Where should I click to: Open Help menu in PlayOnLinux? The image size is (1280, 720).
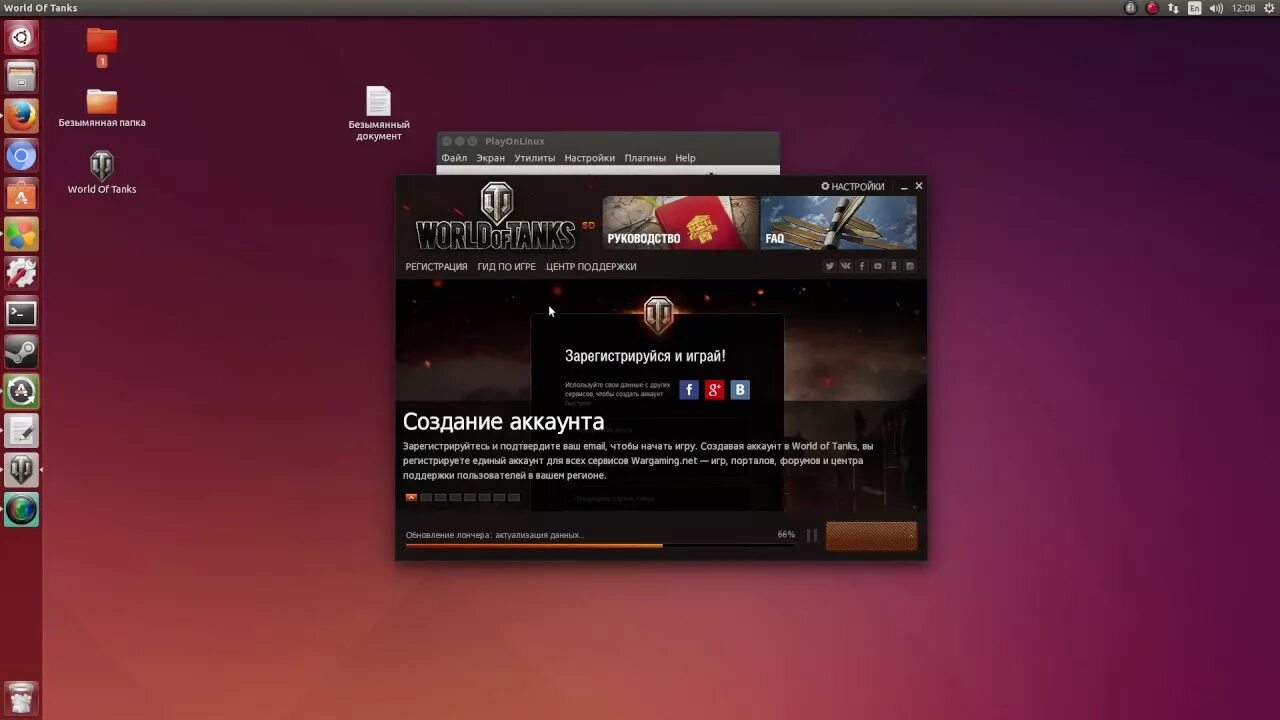pyautogui.click(x=685, y=158)
